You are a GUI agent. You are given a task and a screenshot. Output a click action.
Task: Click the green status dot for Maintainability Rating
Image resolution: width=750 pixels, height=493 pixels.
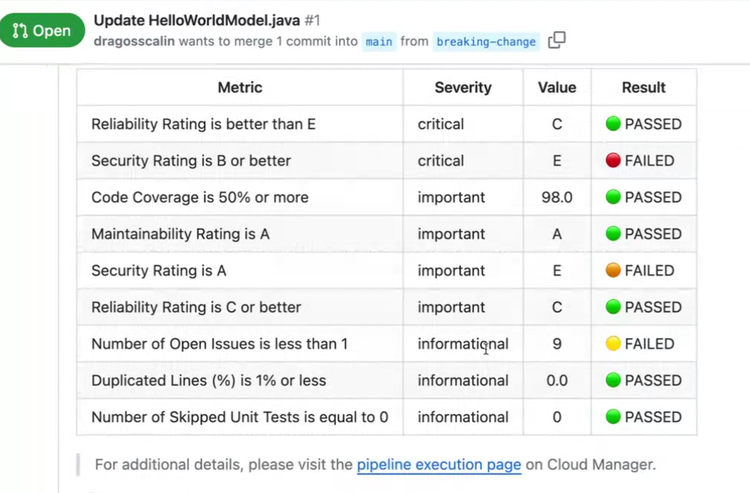613,234
